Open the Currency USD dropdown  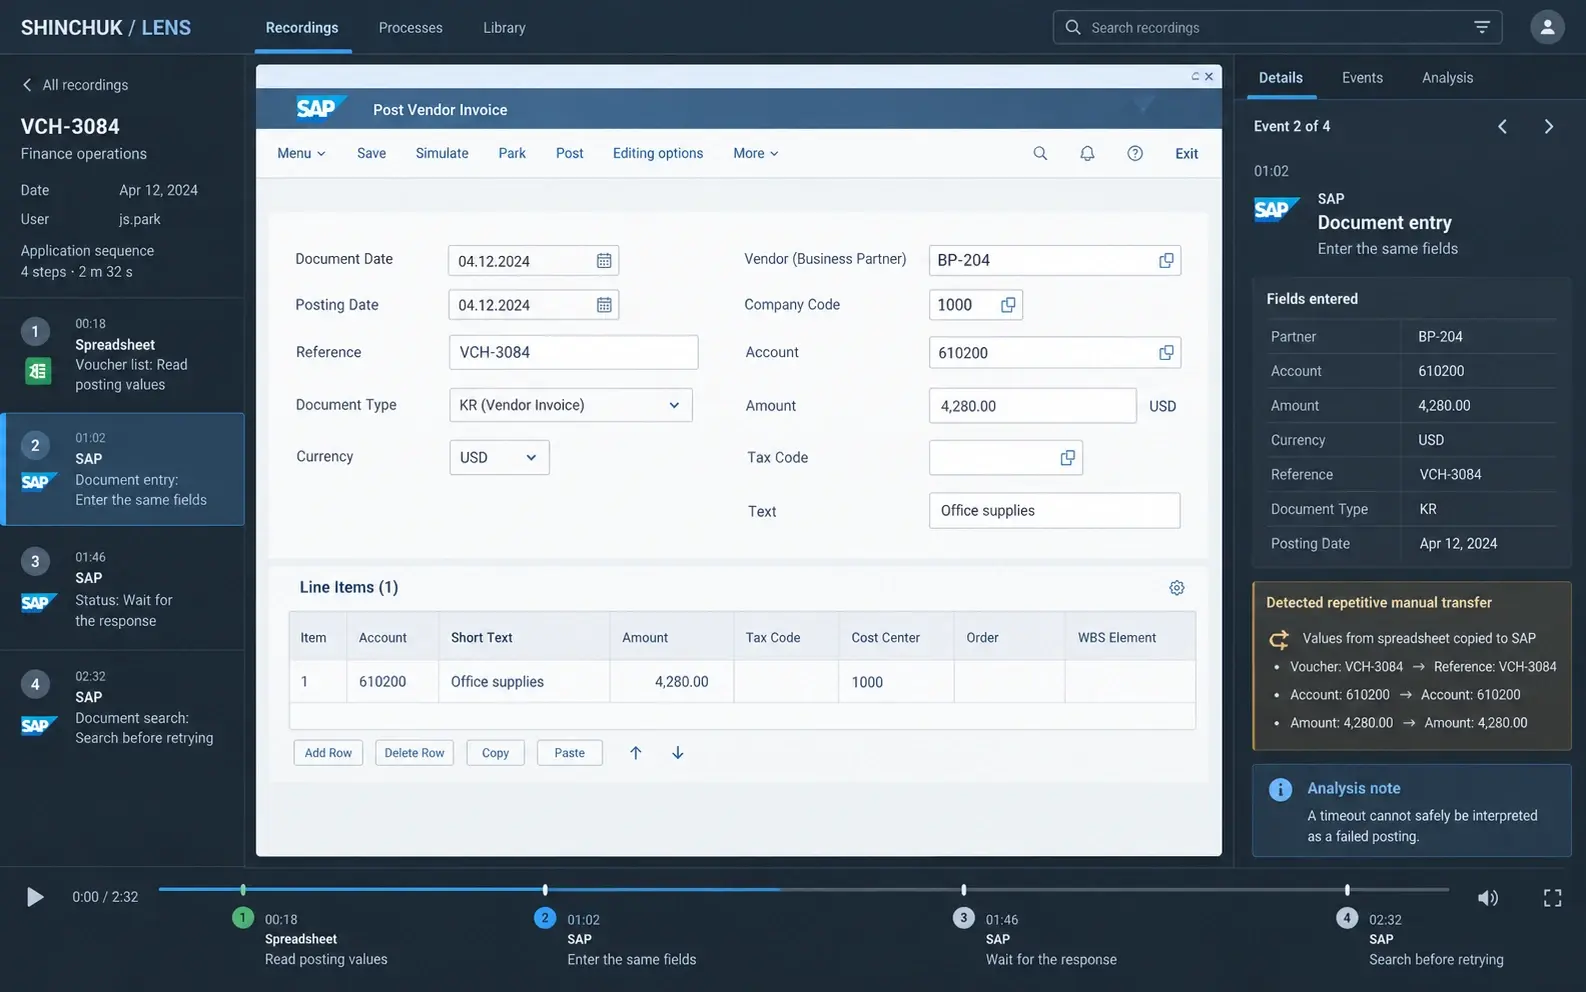click(499, 457)
